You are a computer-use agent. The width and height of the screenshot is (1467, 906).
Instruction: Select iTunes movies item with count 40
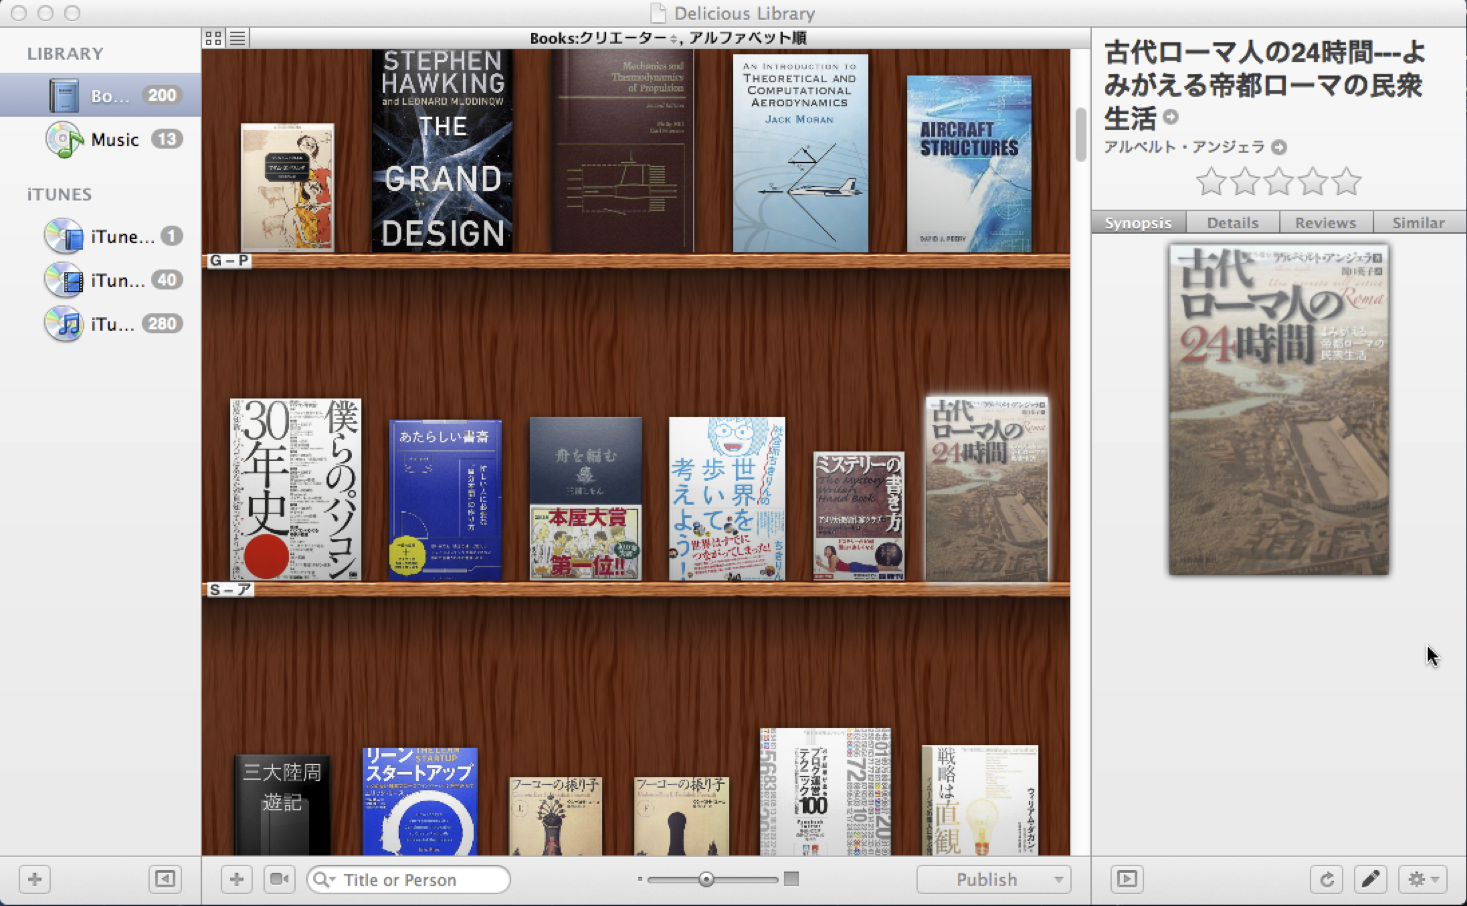[x=100, y=280]
